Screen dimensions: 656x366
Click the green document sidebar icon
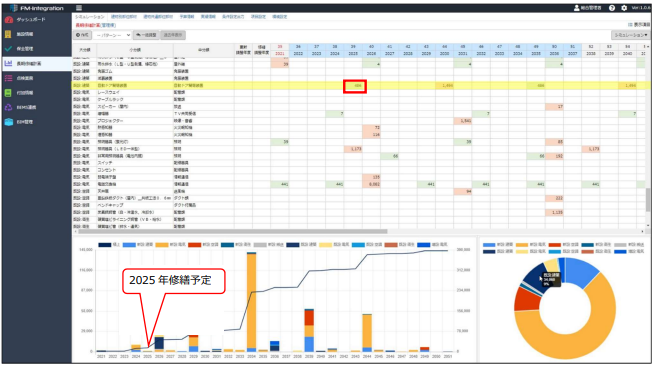8,92
